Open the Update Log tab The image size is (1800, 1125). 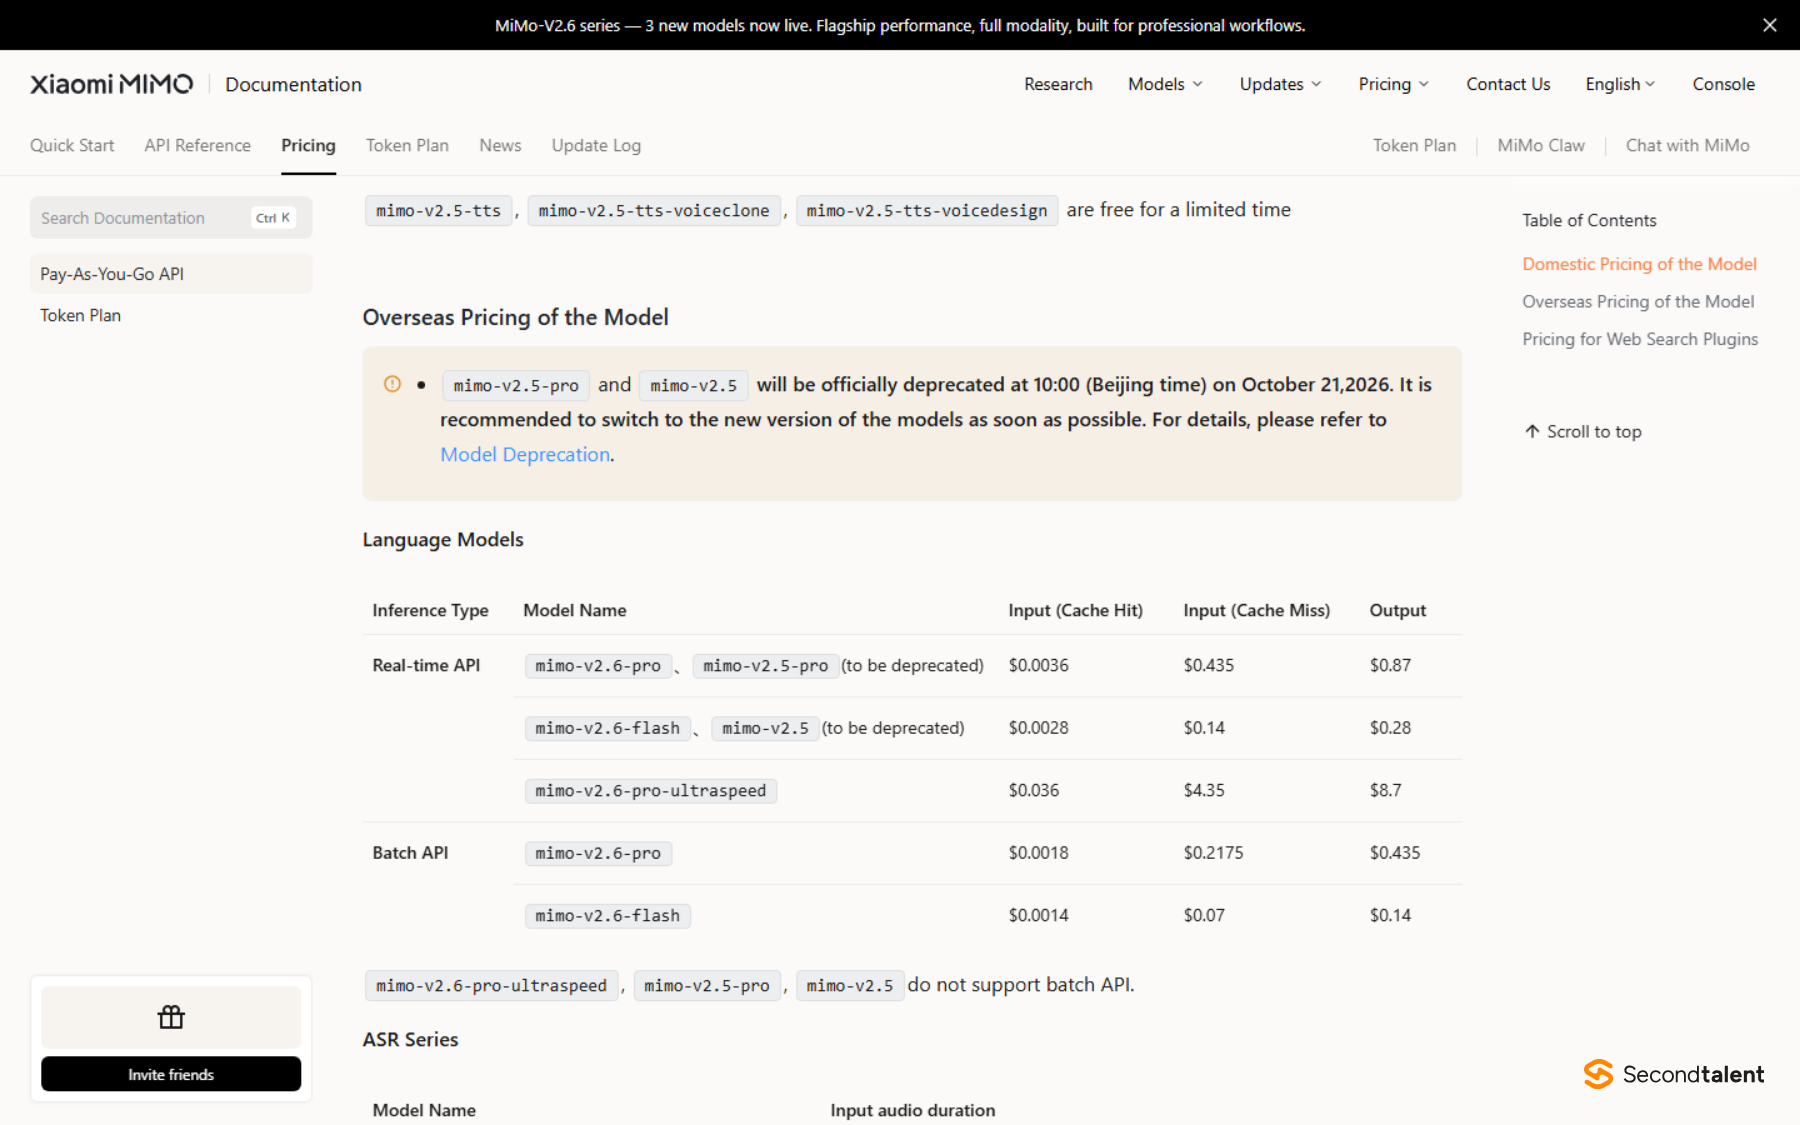tap(596, 145)
